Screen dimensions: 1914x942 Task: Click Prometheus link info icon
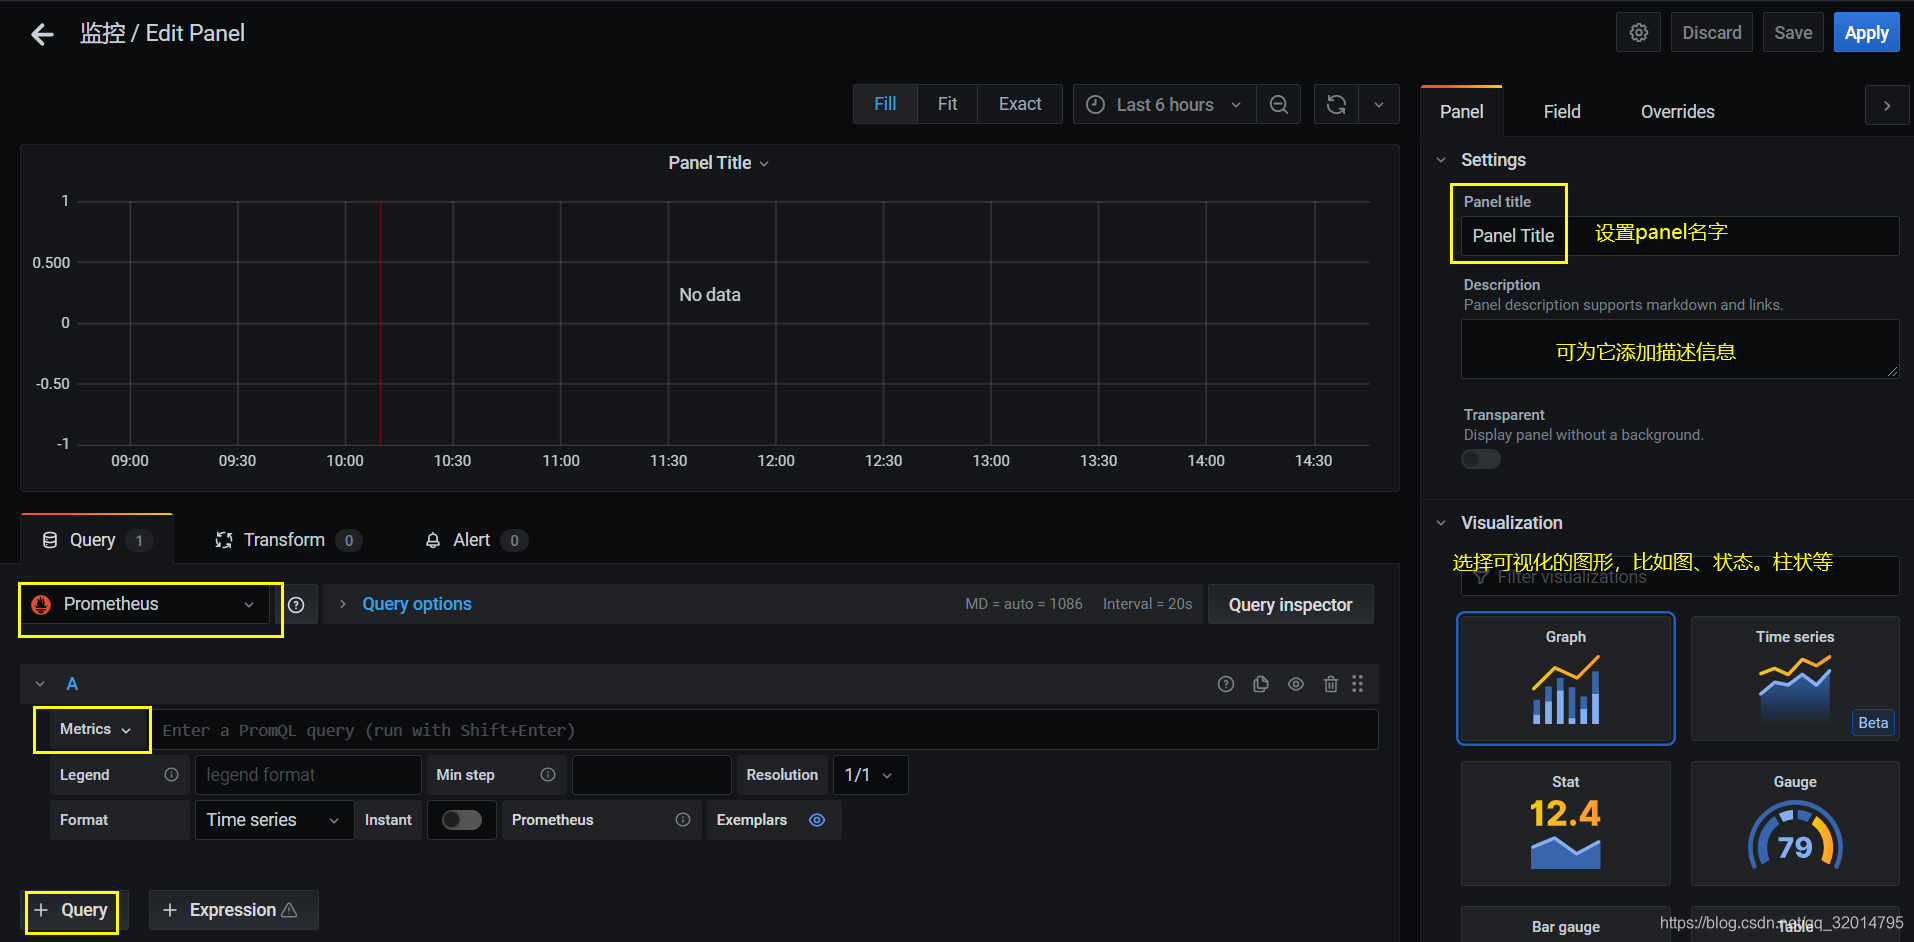[x=683, y=820]
